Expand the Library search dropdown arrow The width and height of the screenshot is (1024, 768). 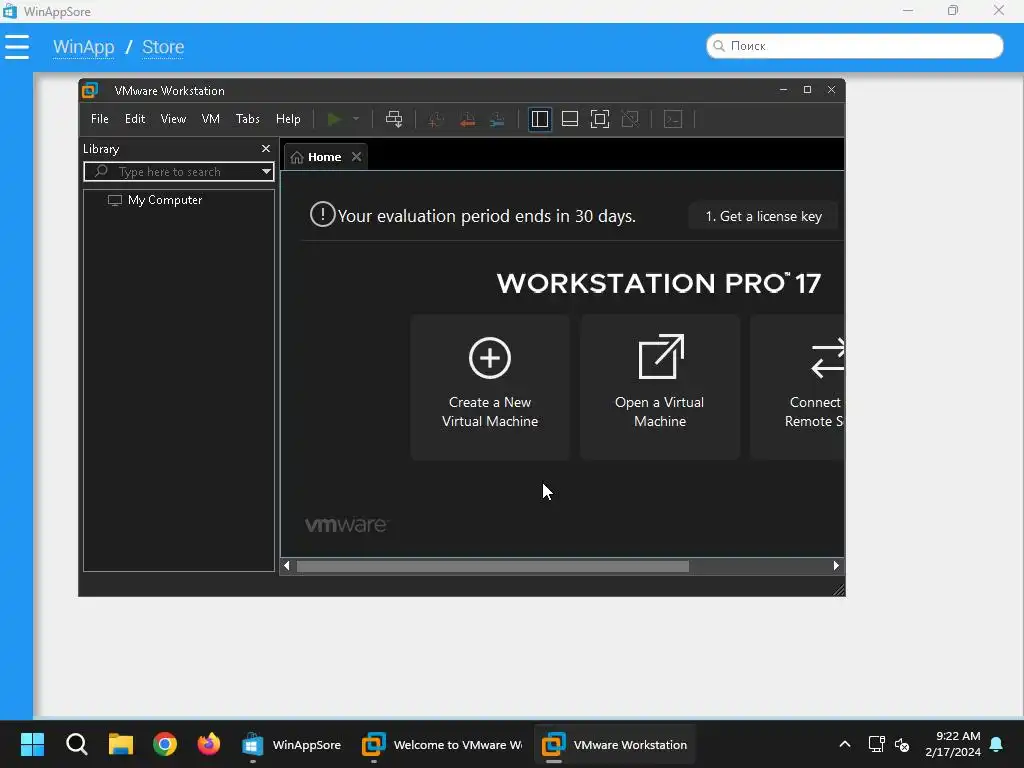266,172
